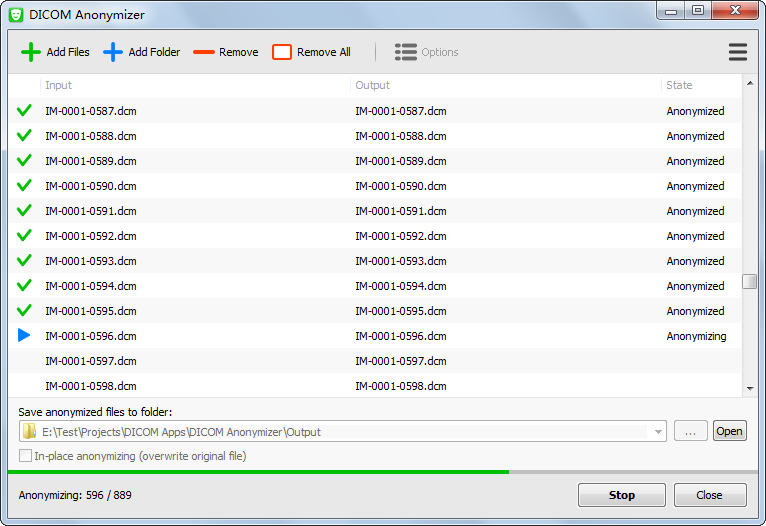The width and height of the screenshot is (766, 526).
Task: Click the green checkmark beside IM-0001-0587.dcm
Action: click(x=24, y=111)
